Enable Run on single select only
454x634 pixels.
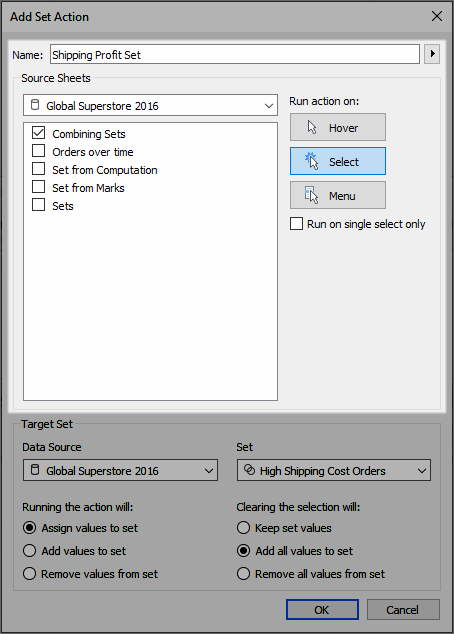(x=296, y=224)
